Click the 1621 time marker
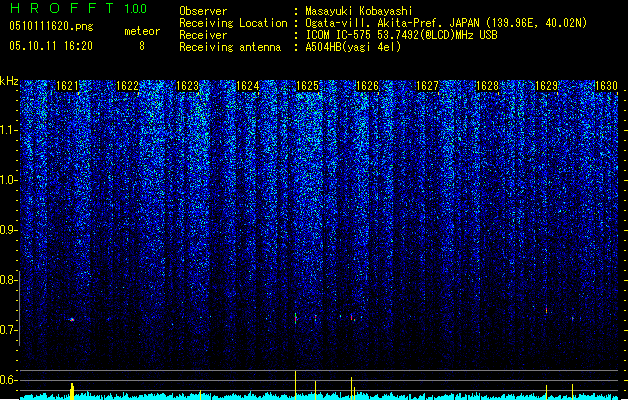The image size is (629, 400). 67,86
